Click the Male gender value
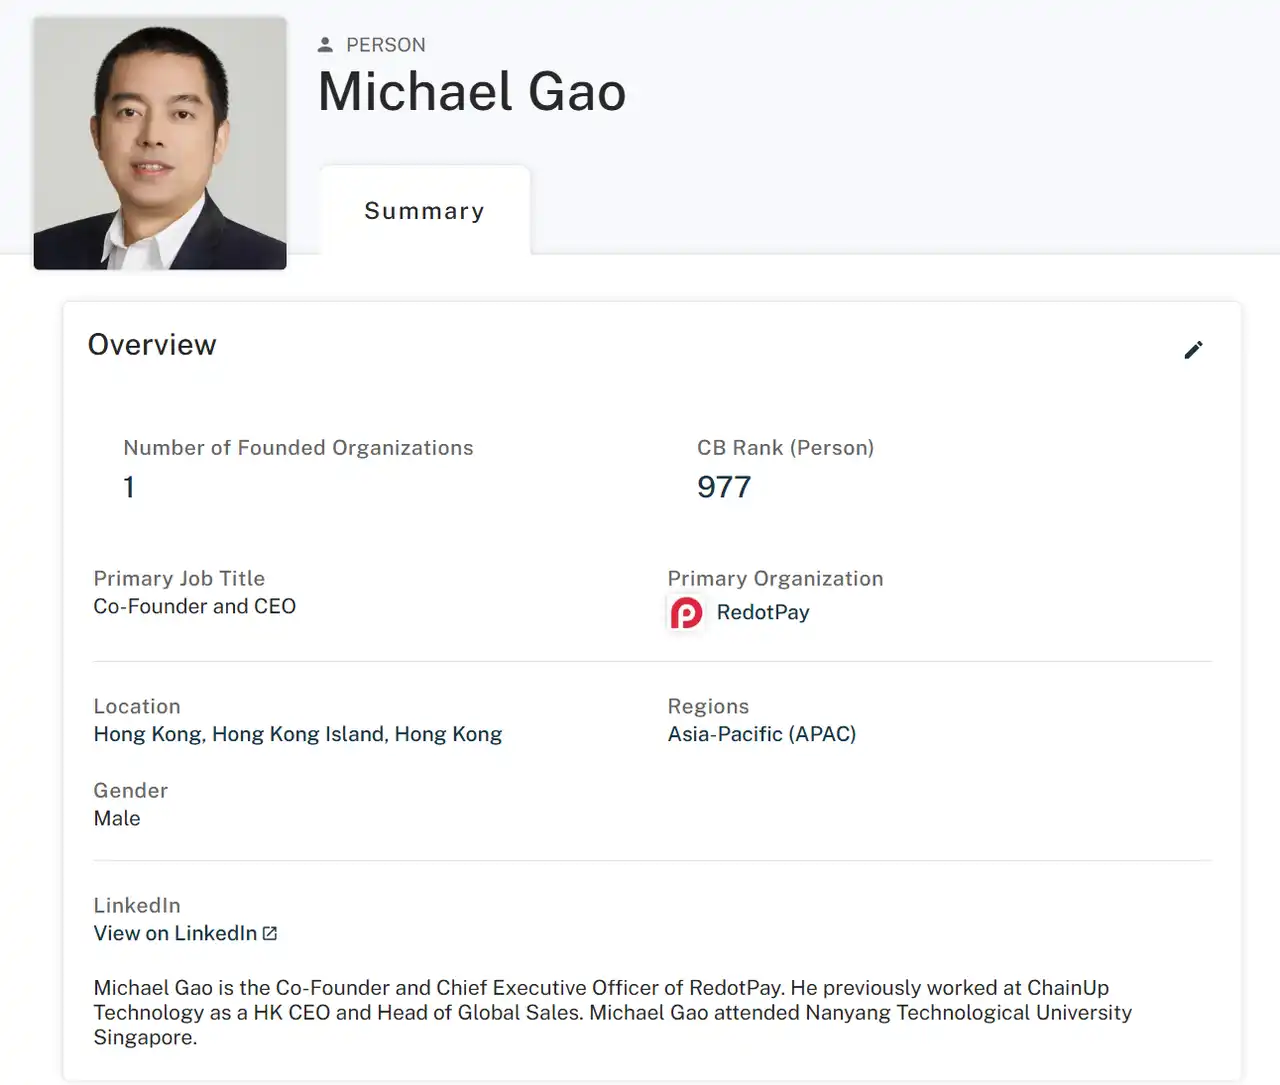The height and width of the screenshot is (1085, 1280). (x=117, y=818)
